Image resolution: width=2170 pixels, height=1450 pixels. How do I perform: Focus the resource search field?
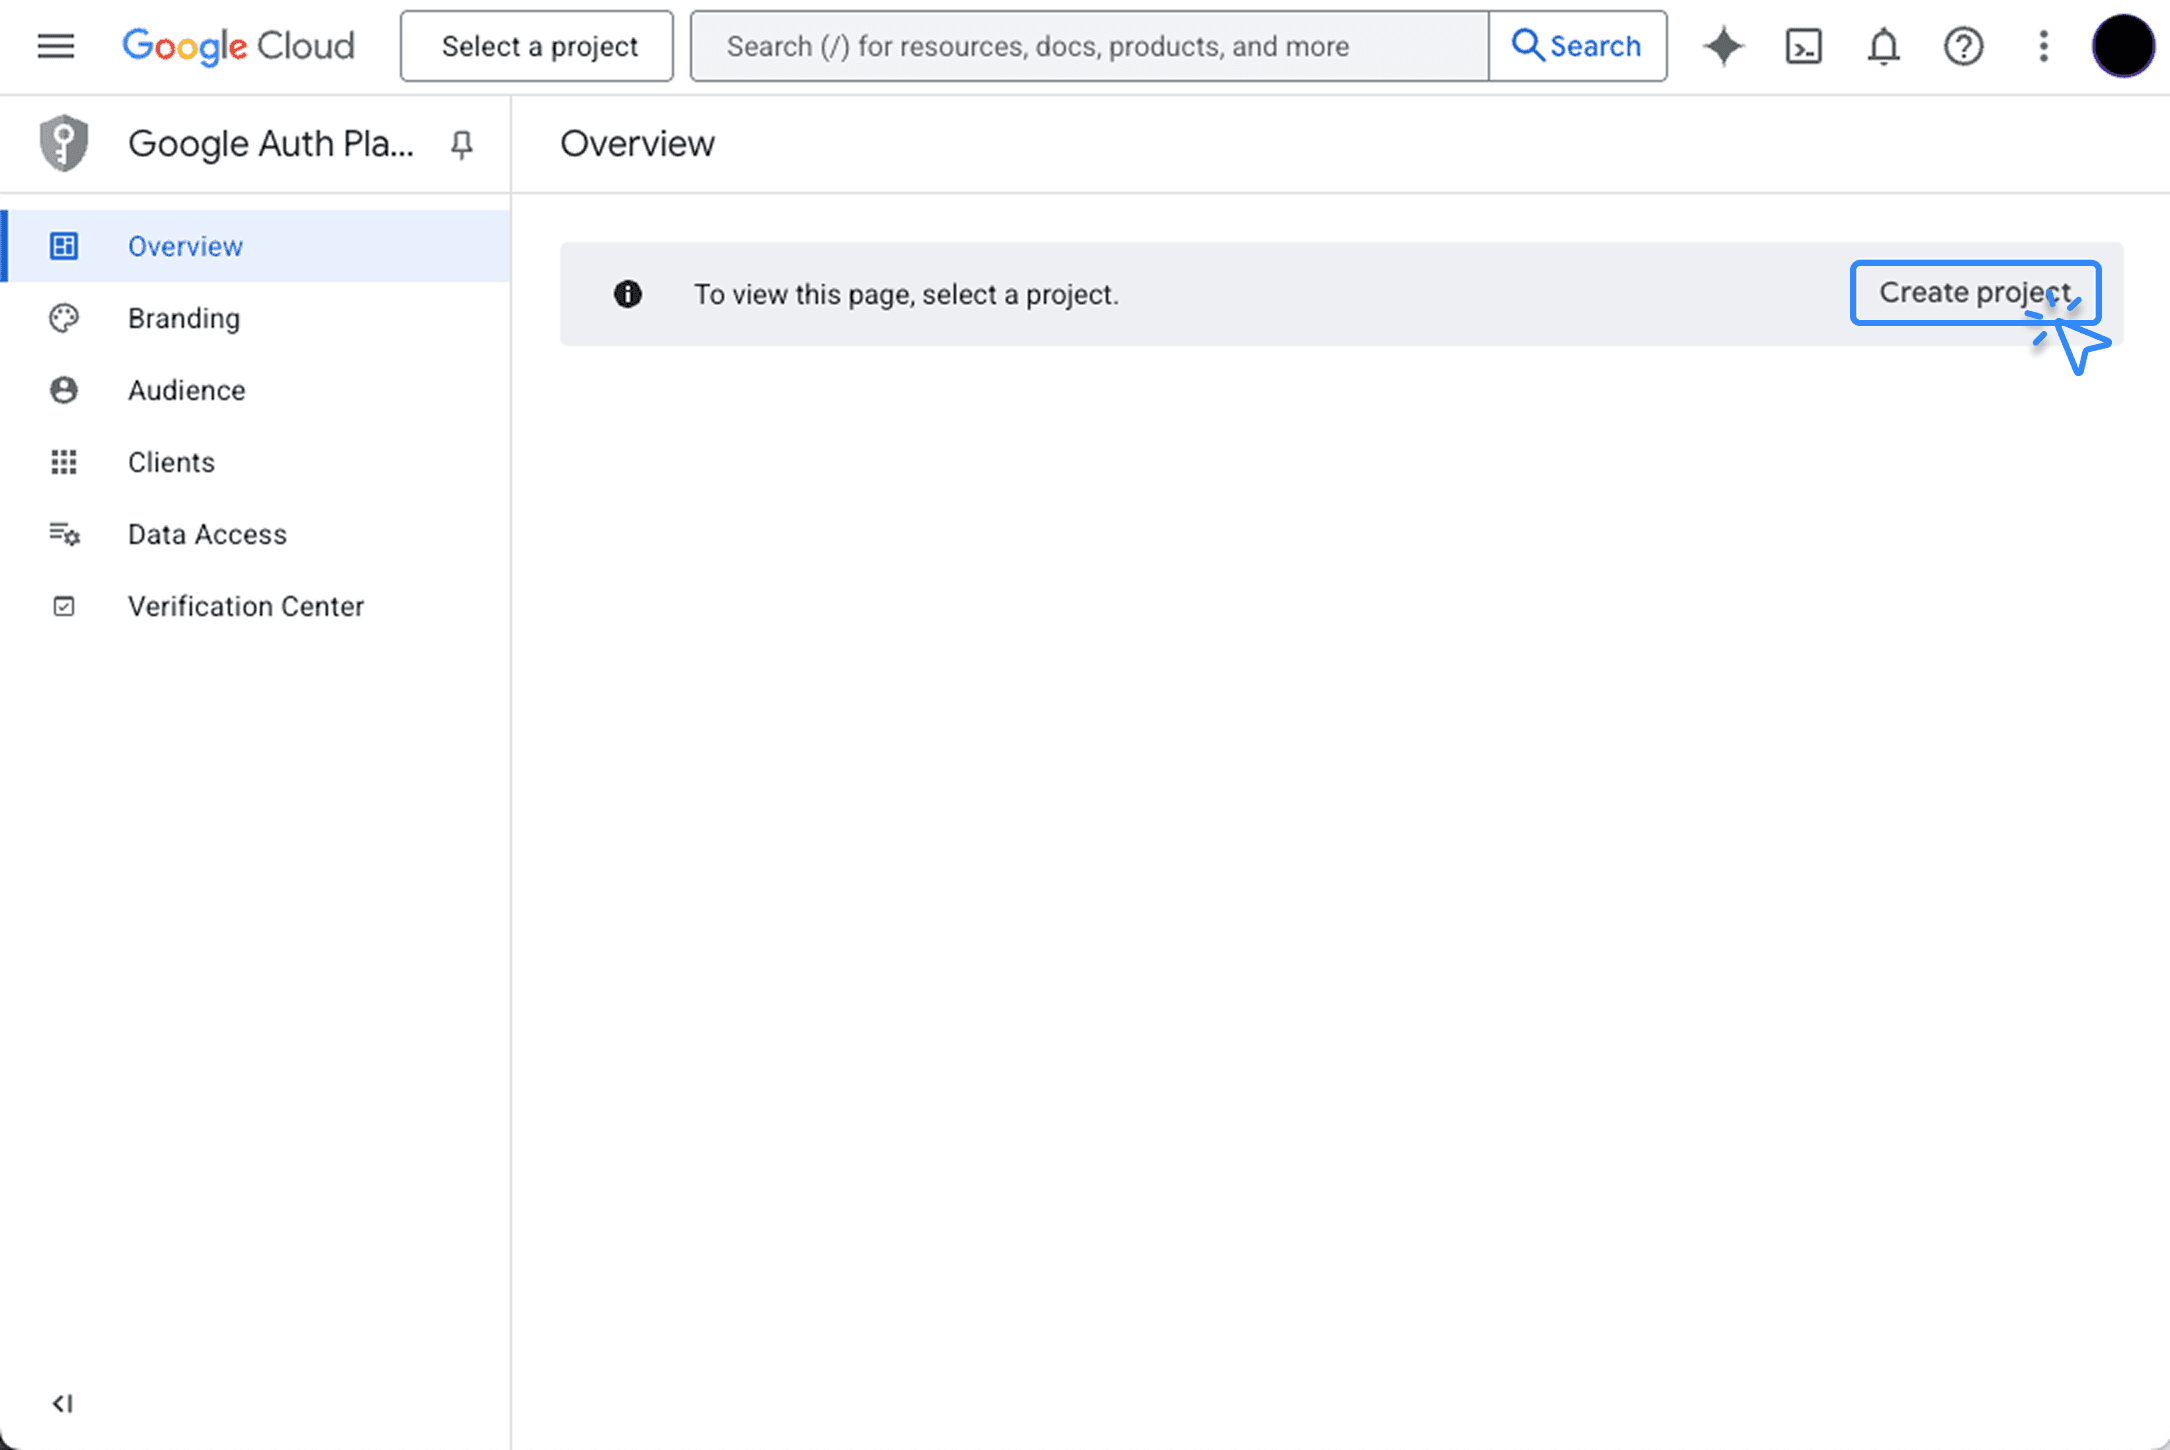click(1088, 46)
